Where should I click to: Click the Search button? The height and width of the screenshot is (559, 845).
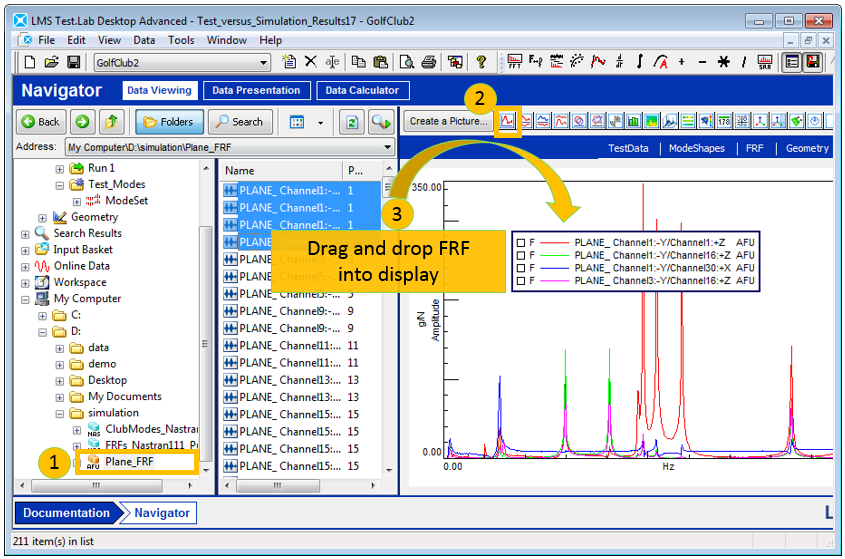(239, 122)
